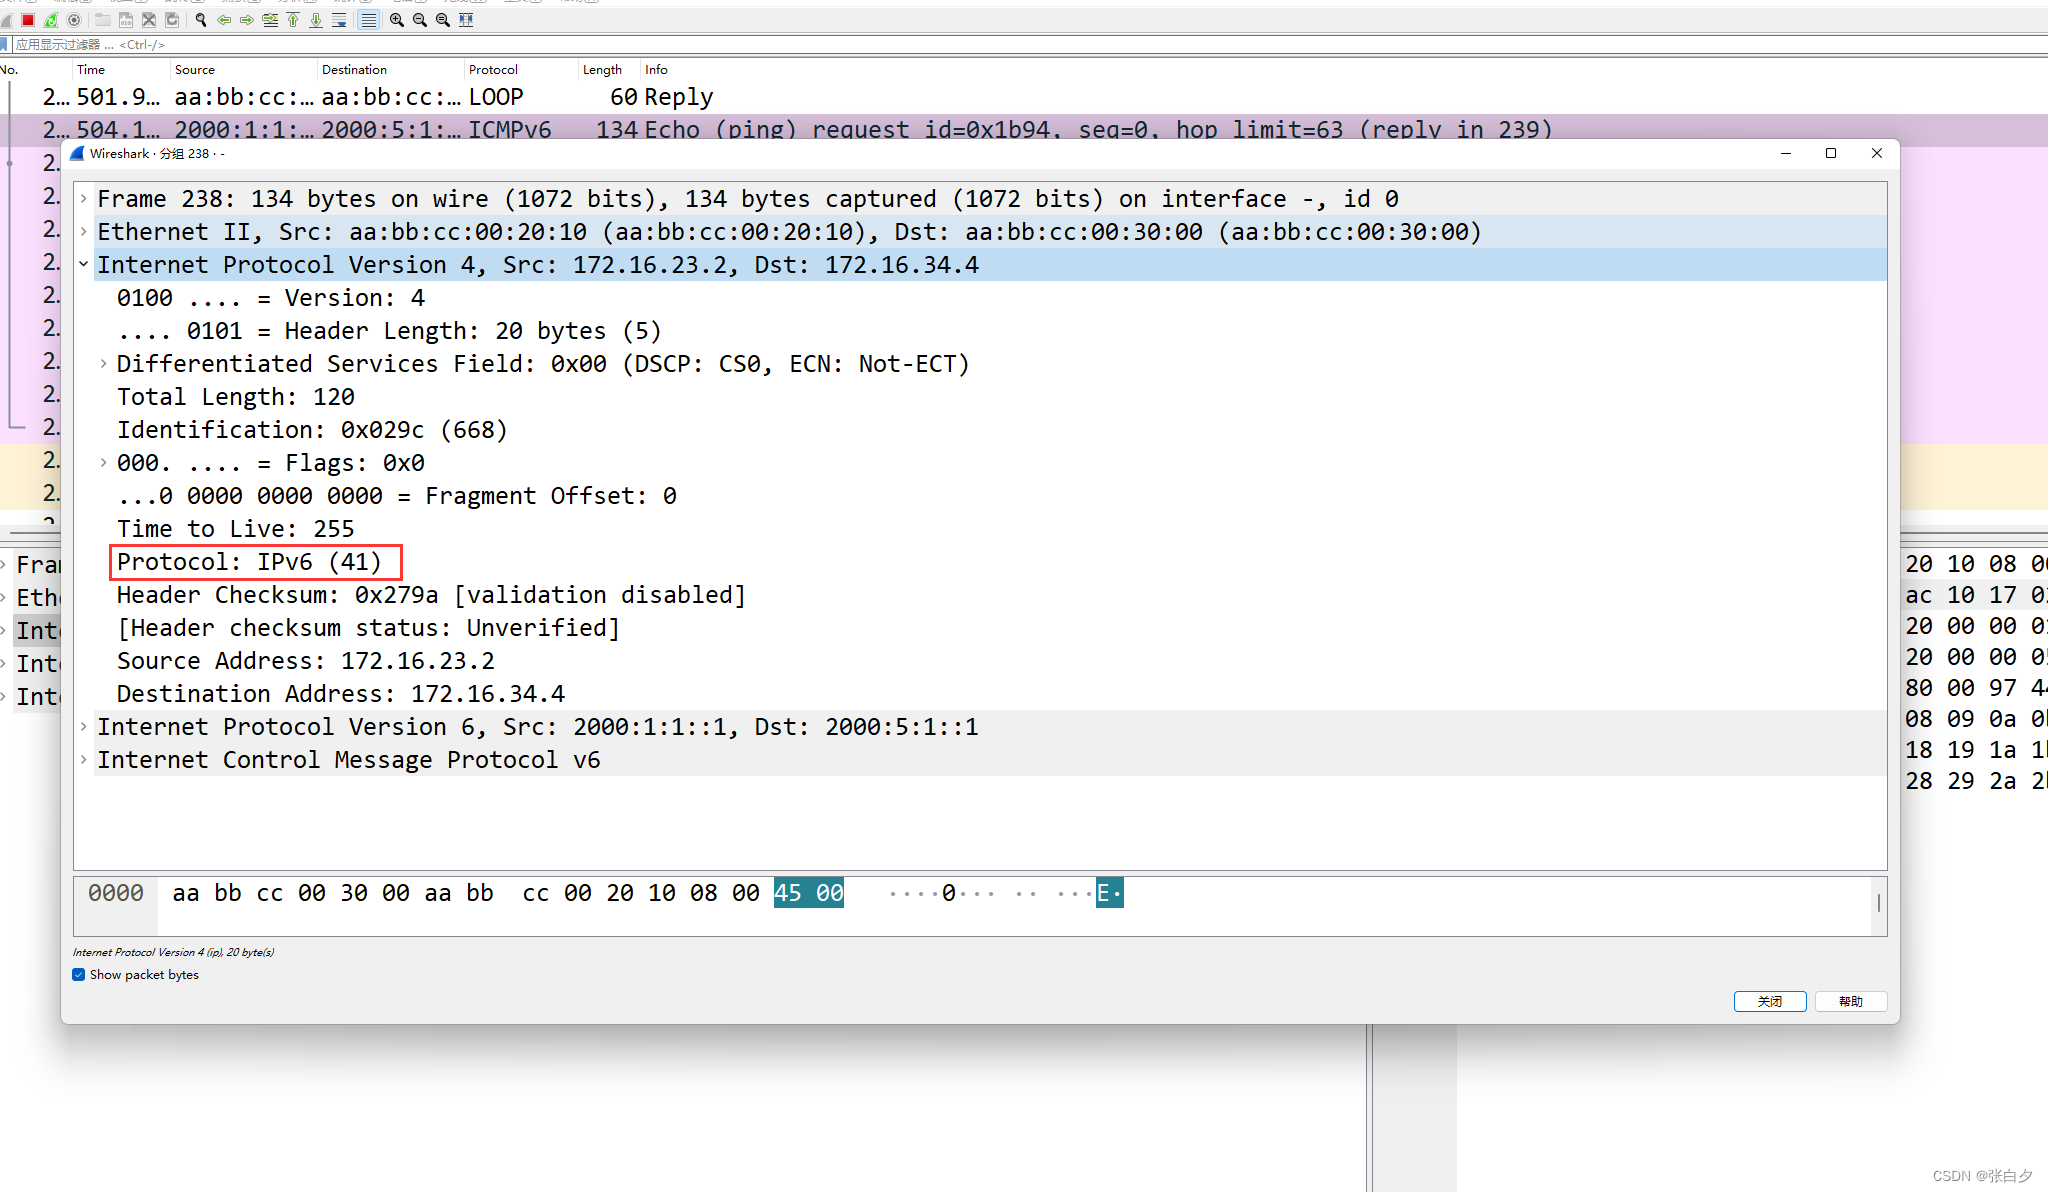Image resolution: width=2048 pixels, height=1192 pixels.
Task: Expand the Frame 238 tree row
Action: point(84,199)
